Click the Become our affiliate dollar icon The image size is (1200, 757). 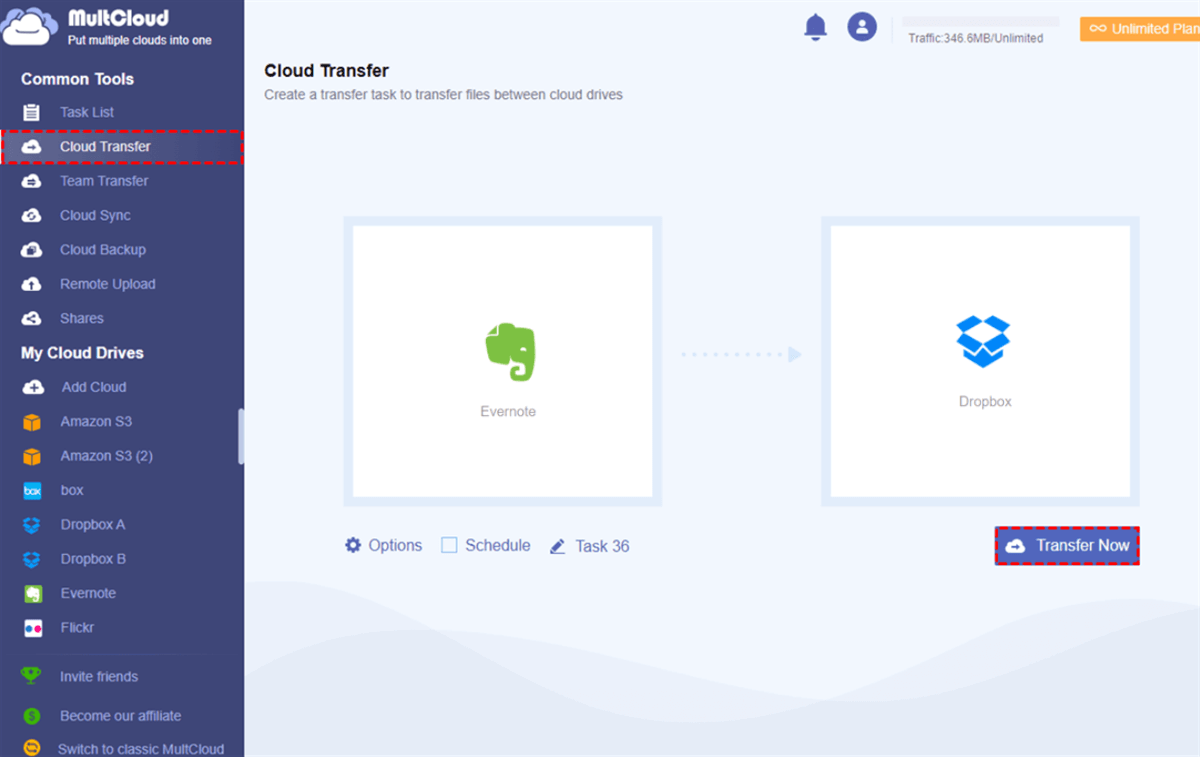[x=32, y=716]
